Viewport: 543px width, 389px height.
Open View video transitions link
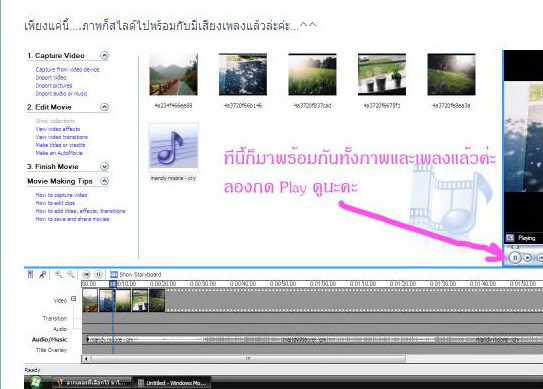click(x=62, y=137)
